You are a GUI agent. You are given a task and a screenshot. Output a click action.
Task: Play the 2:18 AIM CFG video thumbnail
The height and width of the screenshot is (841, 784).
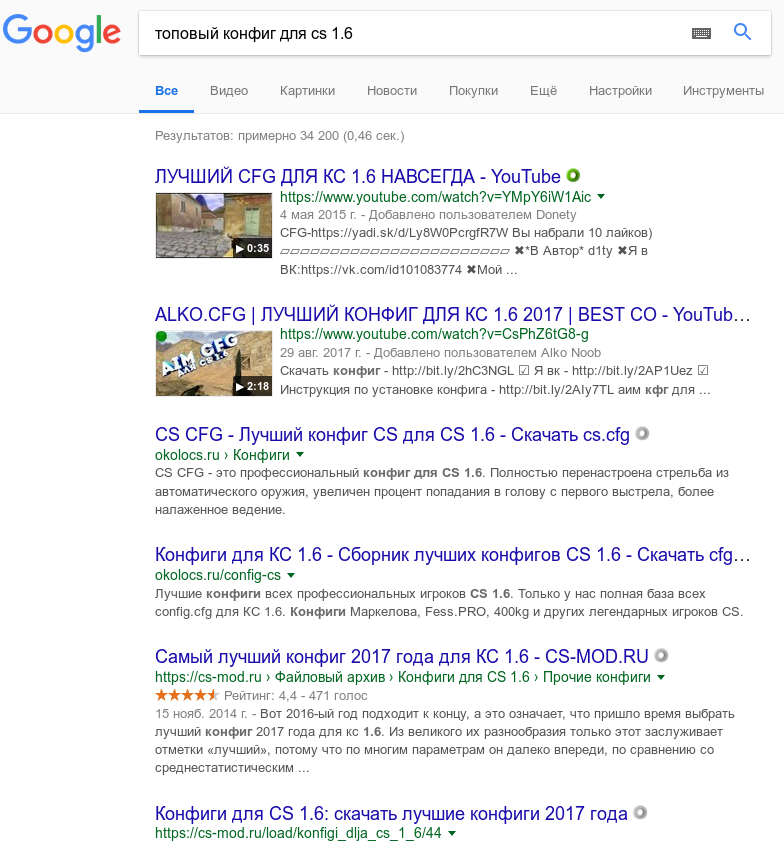tap(214, 364)
